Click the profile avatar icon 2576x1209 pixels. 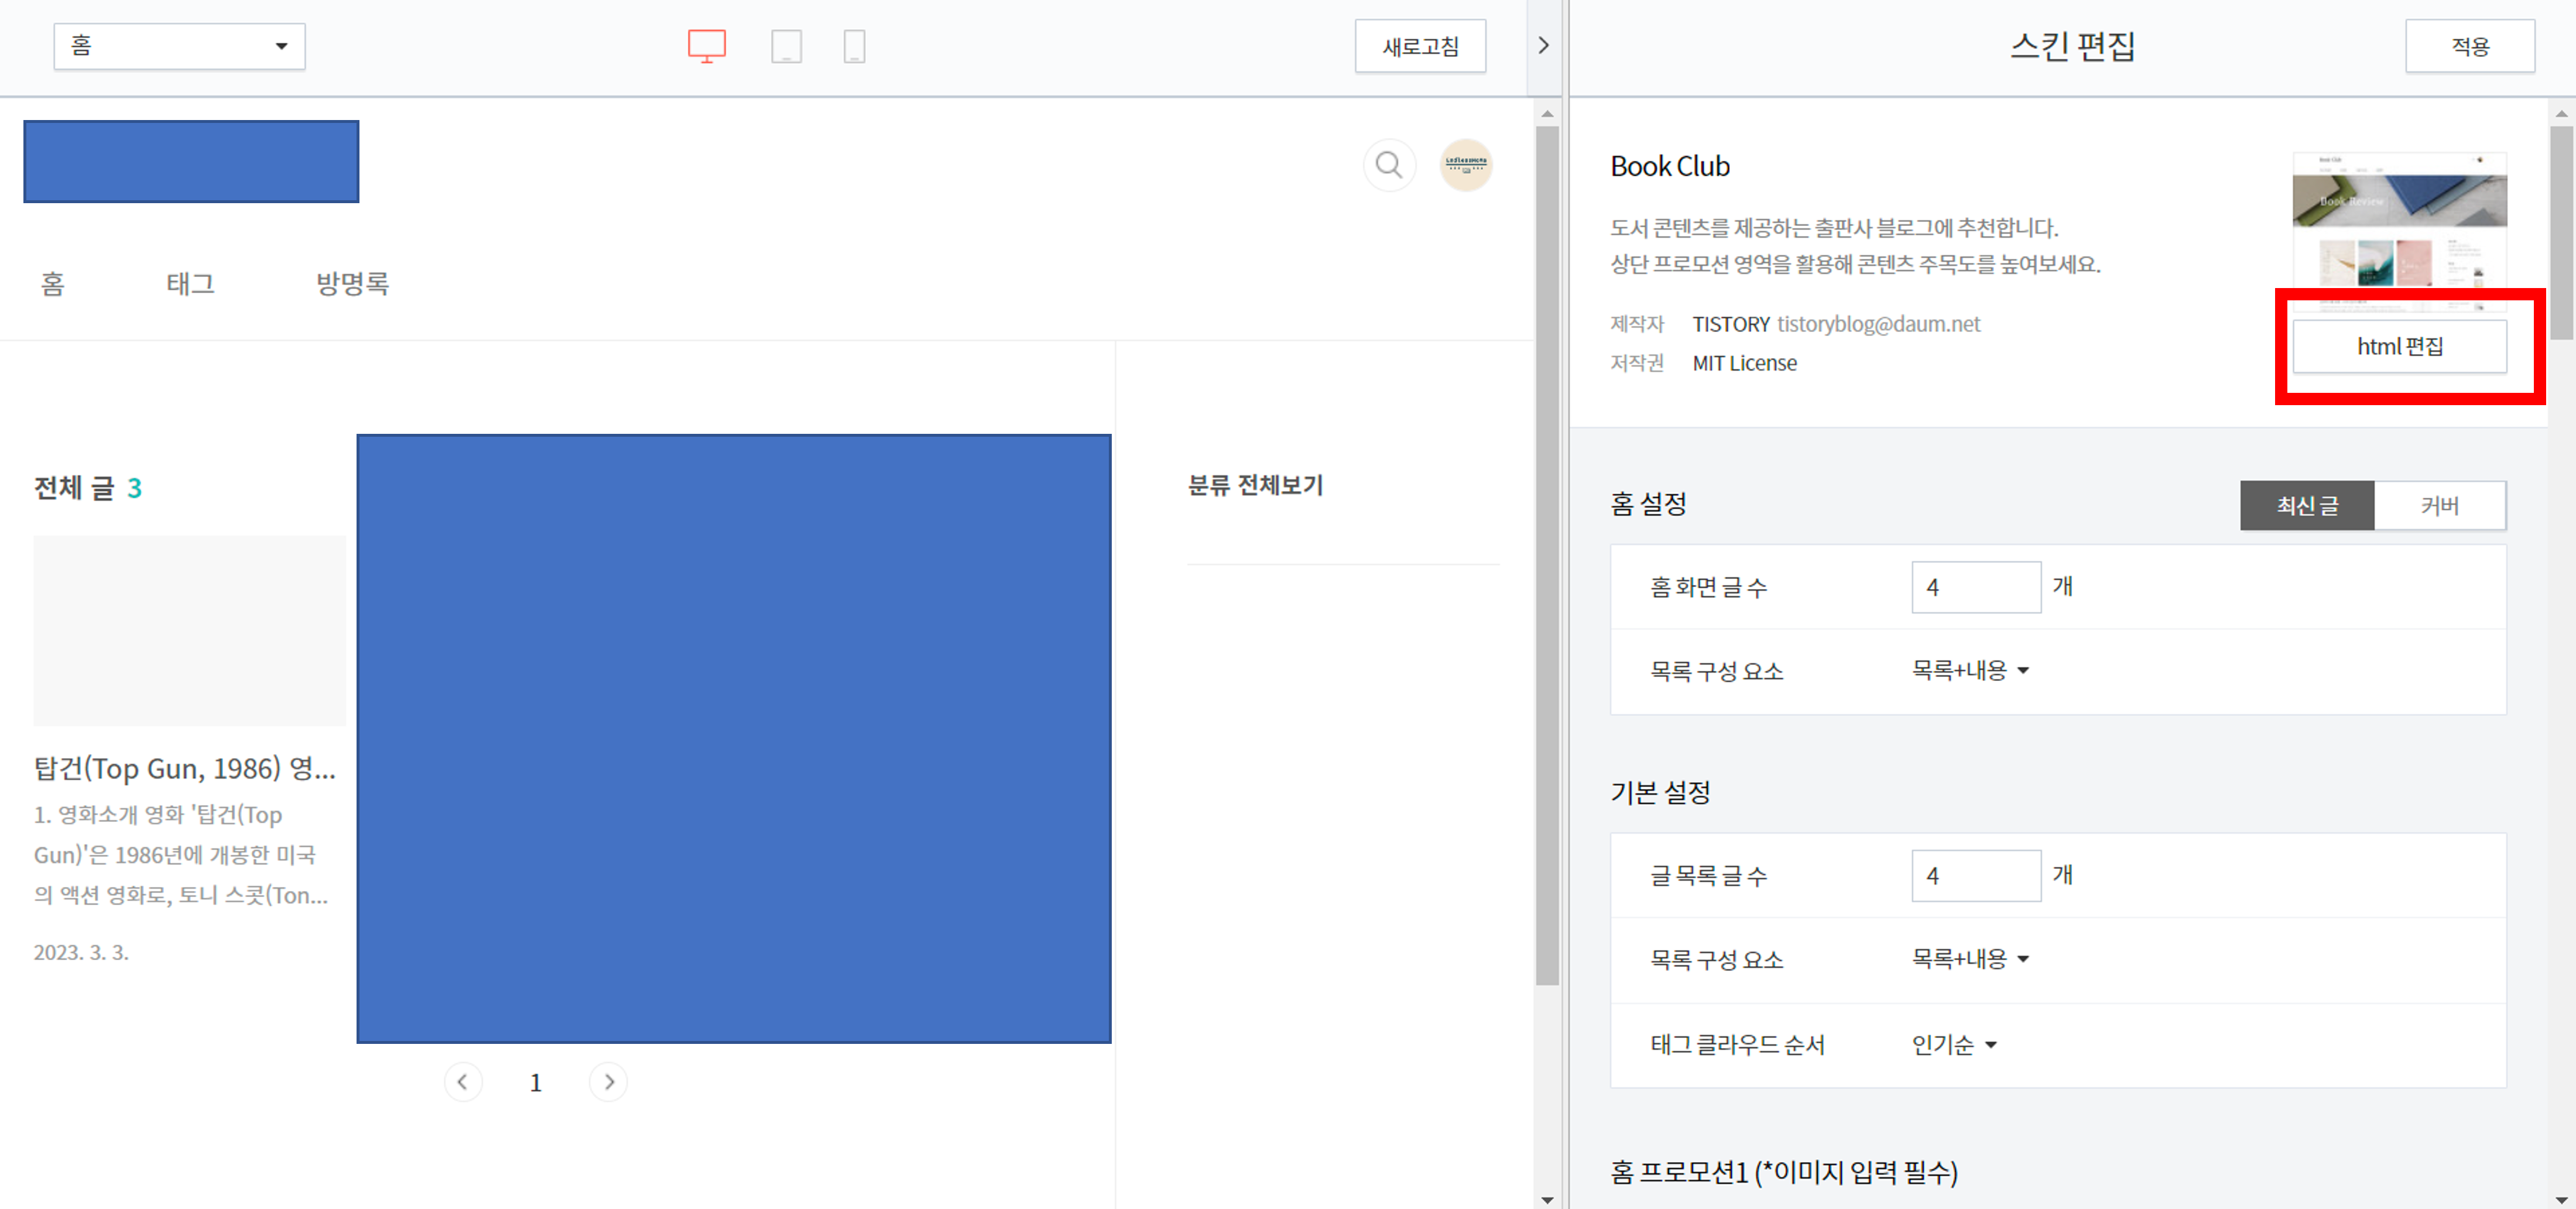[x=1465, y=165]
